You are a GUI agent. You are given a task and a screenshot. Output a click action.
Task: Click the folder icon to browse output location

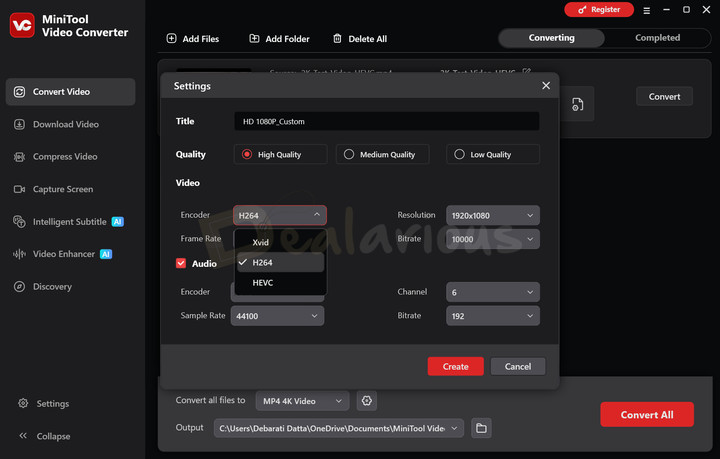(481, 428)
